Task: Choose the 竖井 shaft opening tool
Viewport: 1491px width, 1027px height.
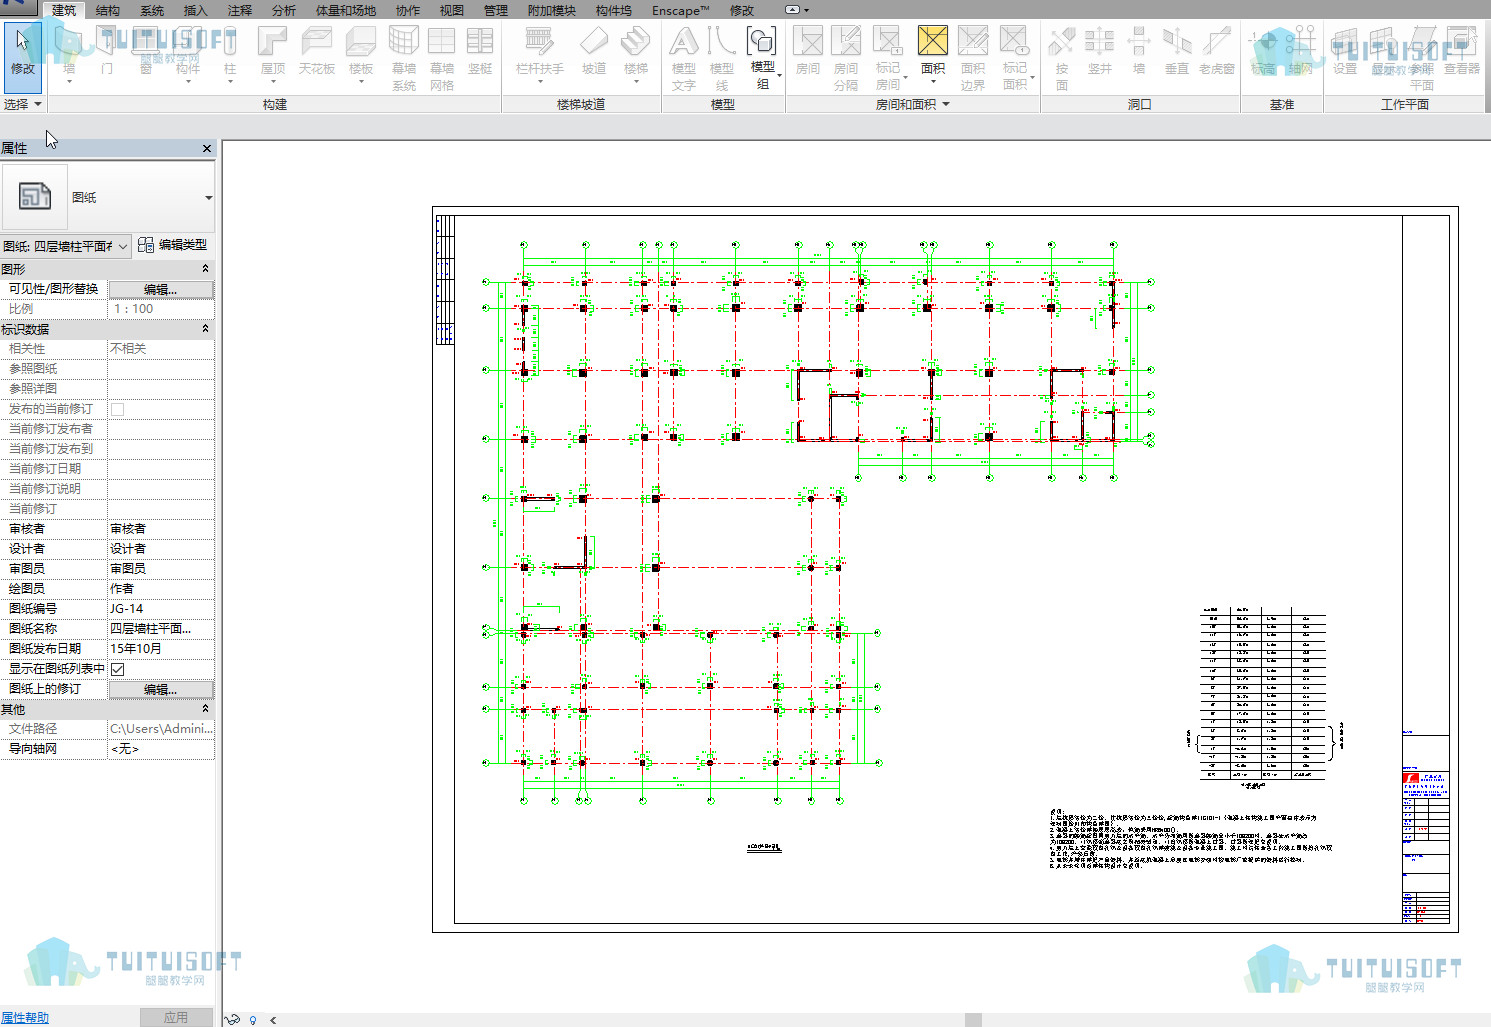Action: point(1100,52)
